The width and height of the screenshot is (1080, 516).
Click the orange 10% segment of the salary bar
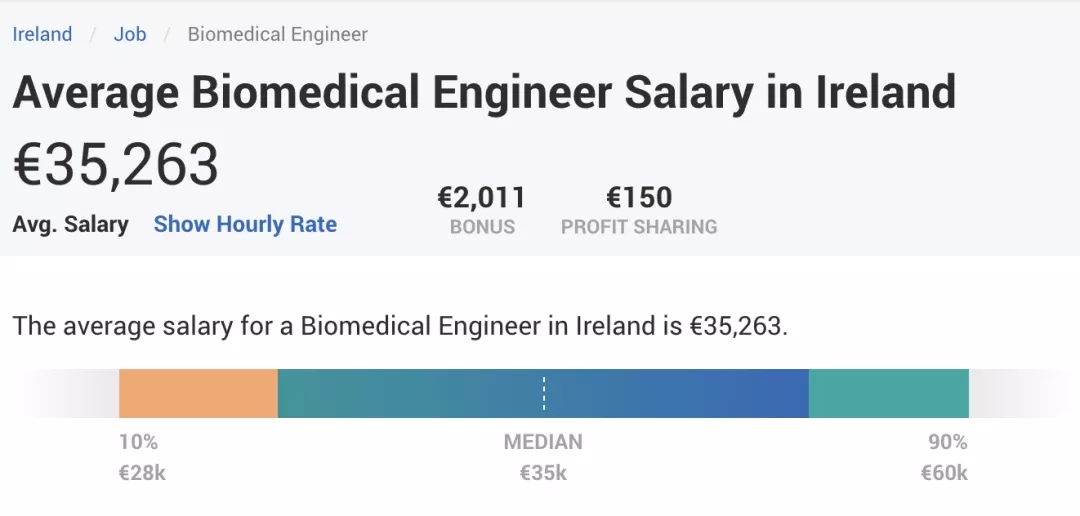point(198,393)
